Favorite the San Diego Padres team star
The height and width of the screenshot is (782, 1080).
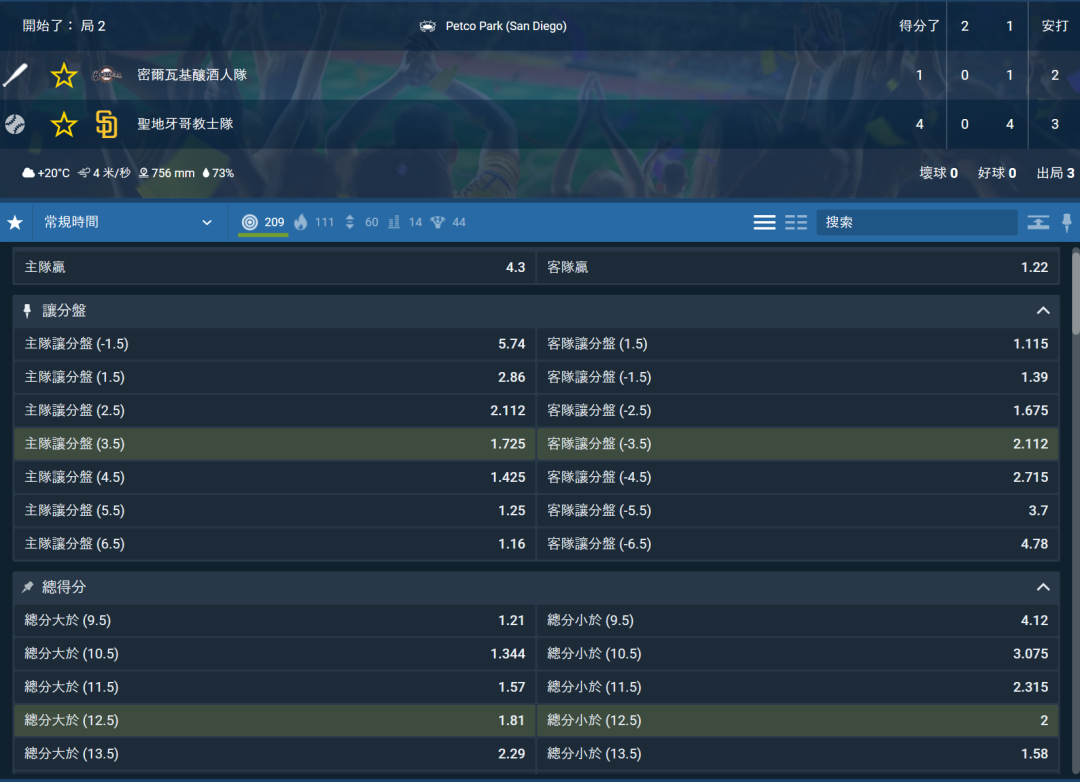(x=64, y=124)
